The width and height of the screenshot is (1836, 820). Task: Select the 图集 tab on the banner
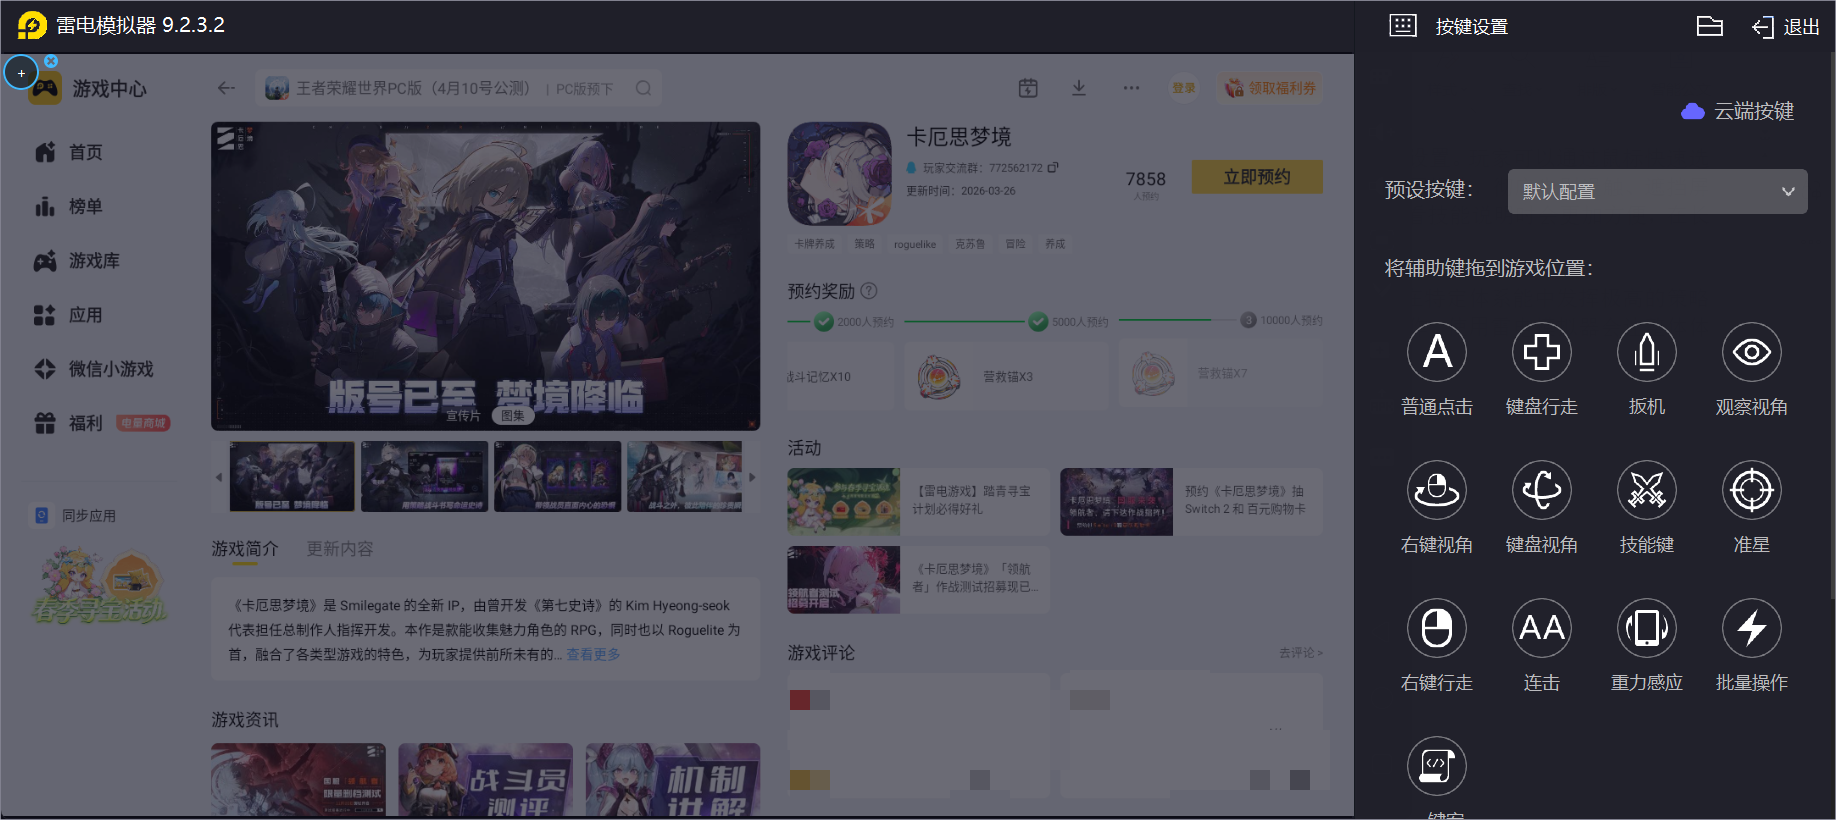[x=513, y=415]
